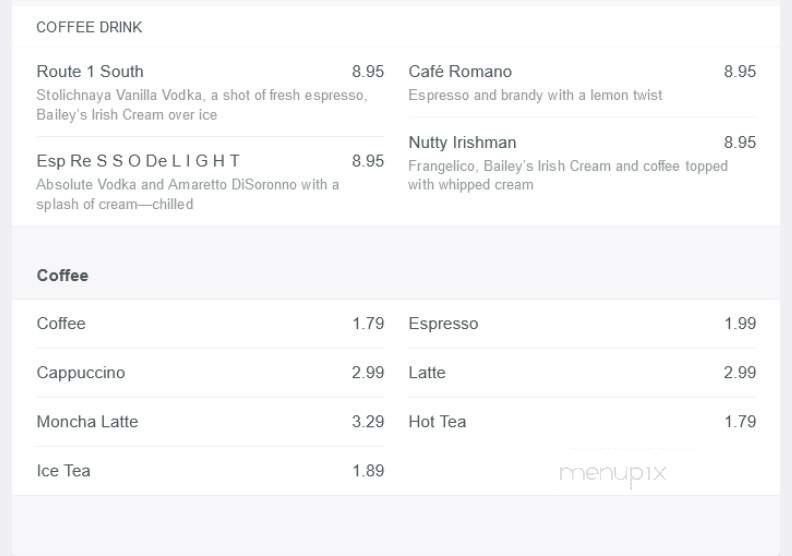Click the Nutty Irishman description text
This screenshot has height=556, width=792.
tap(568, 175)
